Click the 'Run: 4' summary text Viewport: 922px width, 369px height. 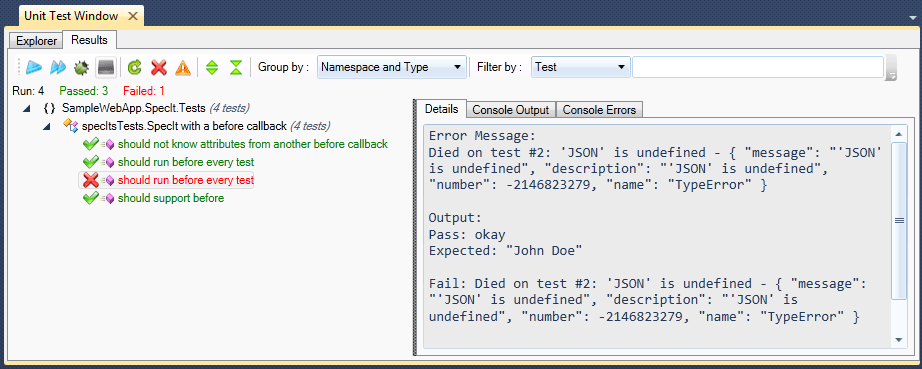pos(28,91)
